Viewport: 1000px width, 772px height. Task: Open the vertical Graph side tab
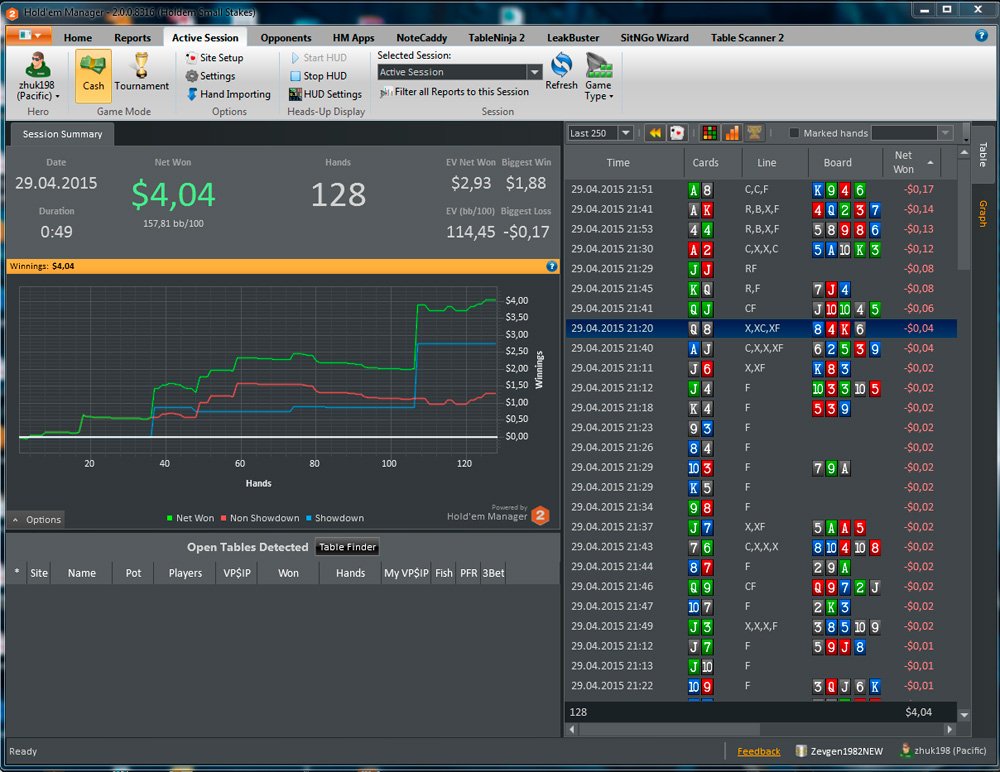(x=983, y=214)
